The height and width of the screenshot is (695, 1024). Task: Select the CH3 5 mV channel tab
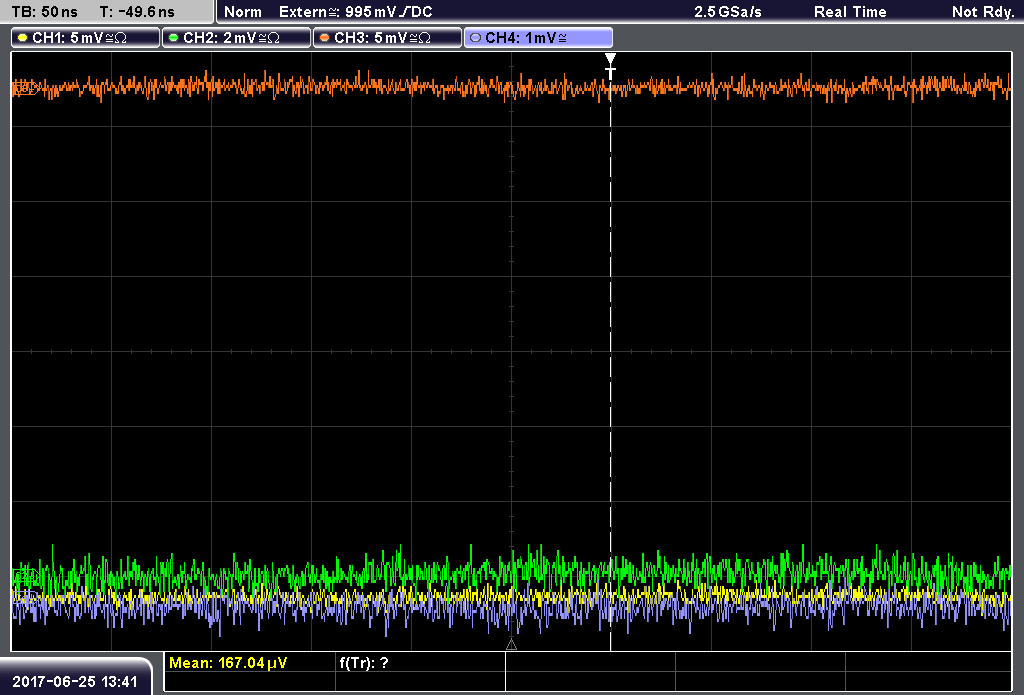pos(388,38)
